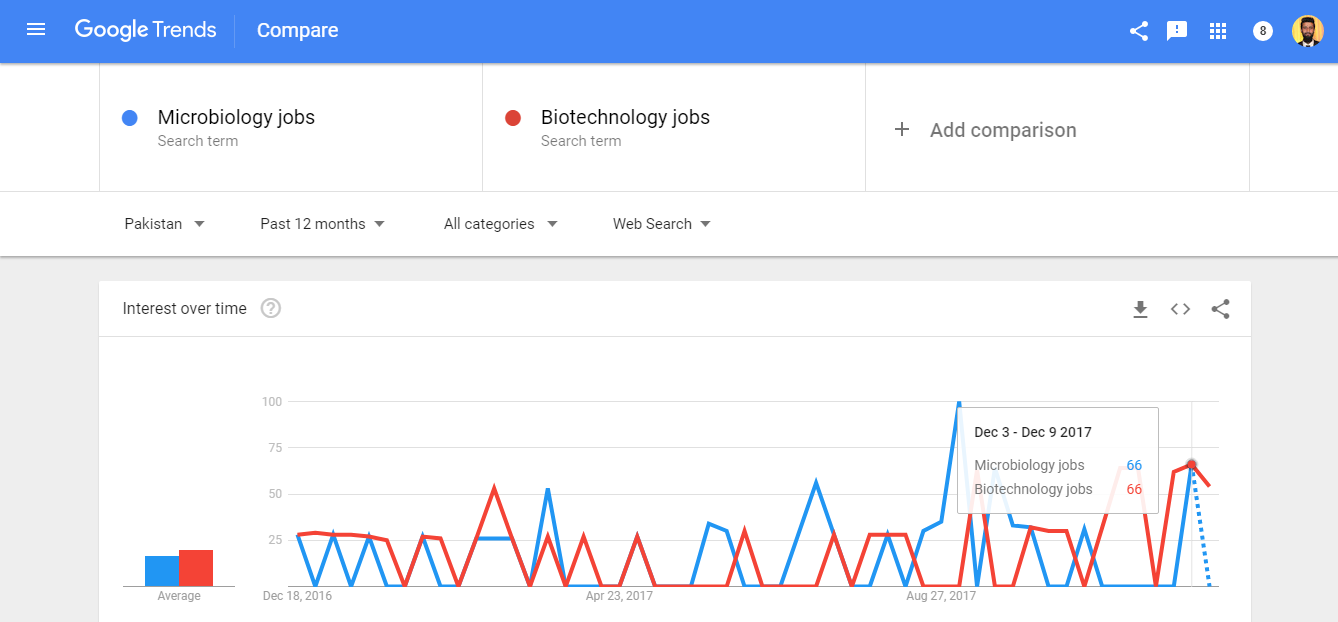Open the Google apps grid
The width and height of the screenshot is (1338, 622).
1217,31
